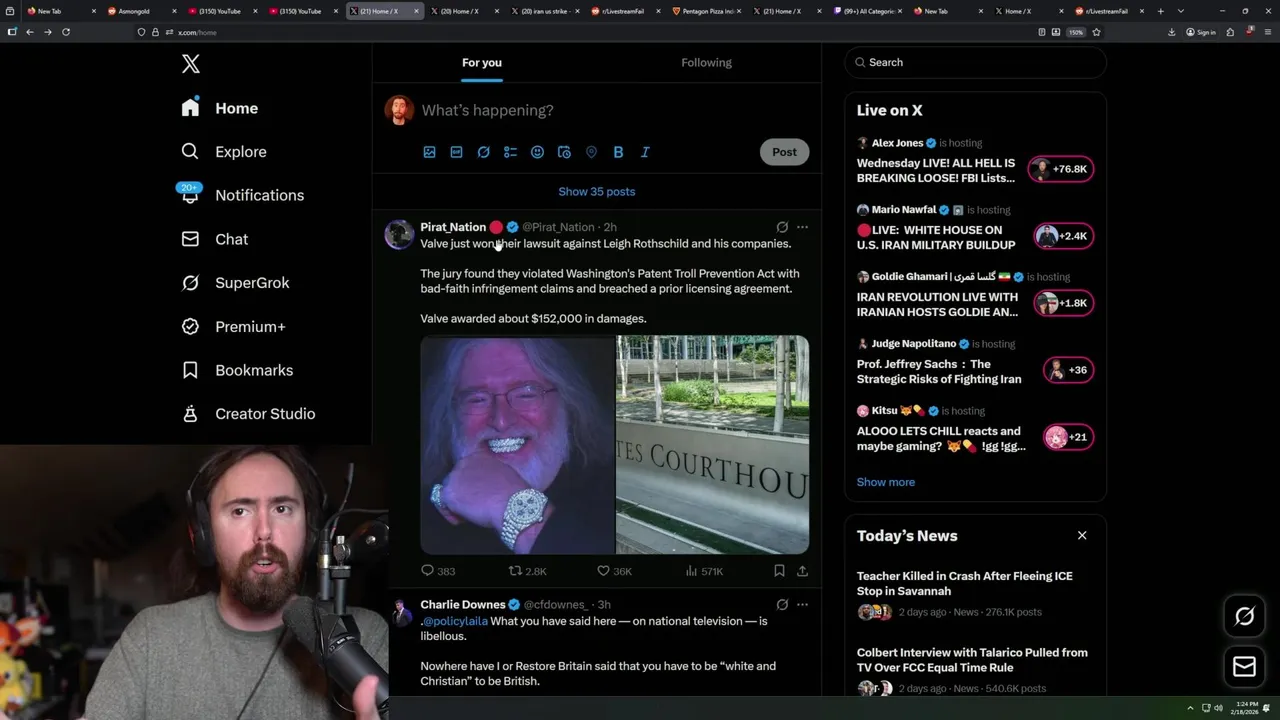Click browser Sign in button
Viewport: 1280px width, 720px height.
[1201, 32]
